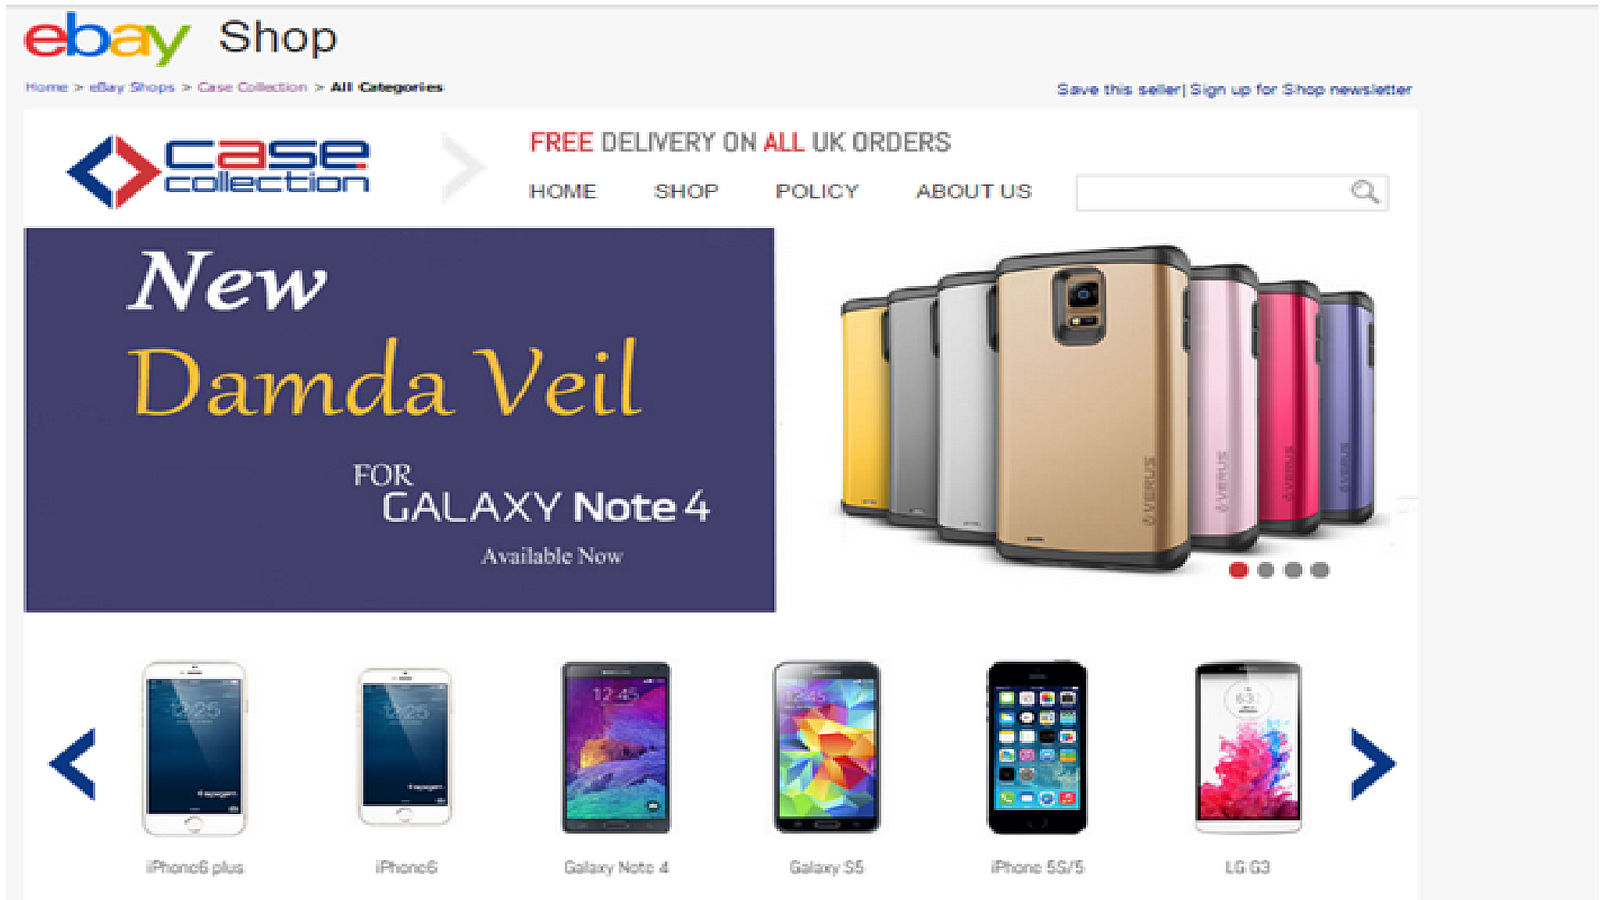Select the second carousel dot
1600x900 pixels.
1266,570
